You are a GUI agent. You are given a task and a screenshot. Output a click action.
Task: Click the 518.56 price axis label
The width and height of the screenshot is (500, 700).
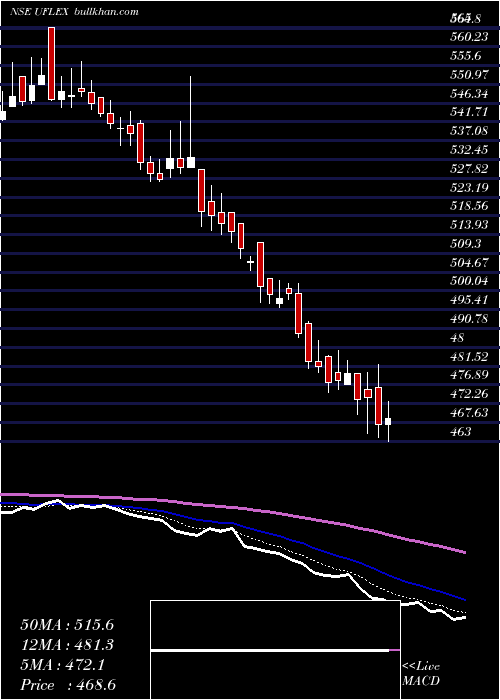coord(468,207)
